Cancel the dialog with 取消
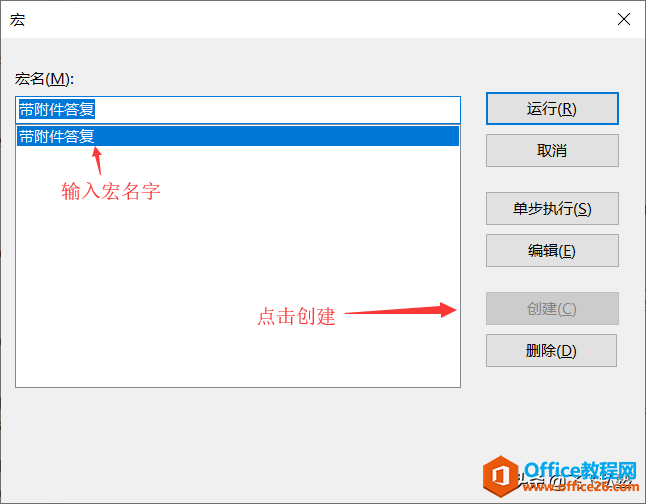Viewport: 646px width, 504px height. click(x=552, y=150)
